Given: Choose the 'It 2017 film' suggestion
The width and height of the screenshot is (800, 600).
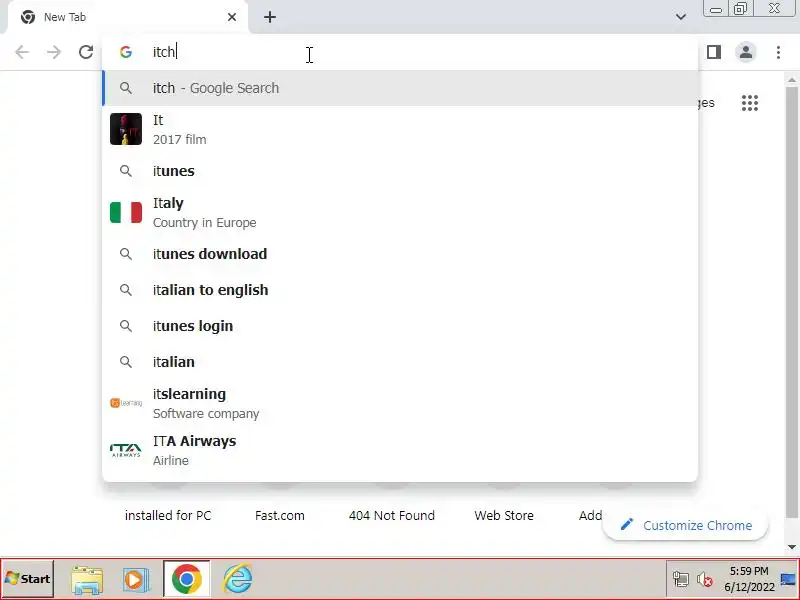Looking at the screenshot, I should click(400, 130).
